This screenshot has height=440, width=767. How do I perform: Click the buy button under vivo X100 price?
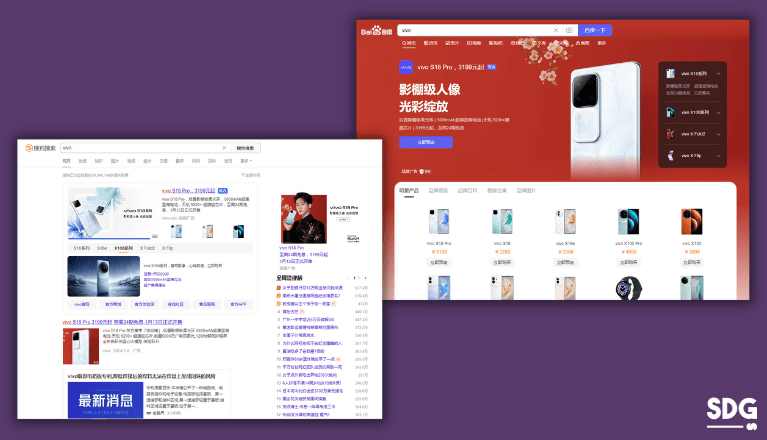[x=692, y=263]
